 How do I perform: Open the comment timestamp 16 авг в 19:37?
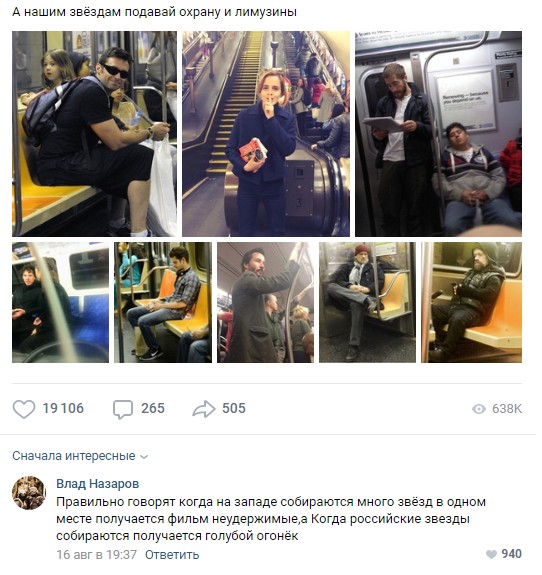[x=96, y=554]
